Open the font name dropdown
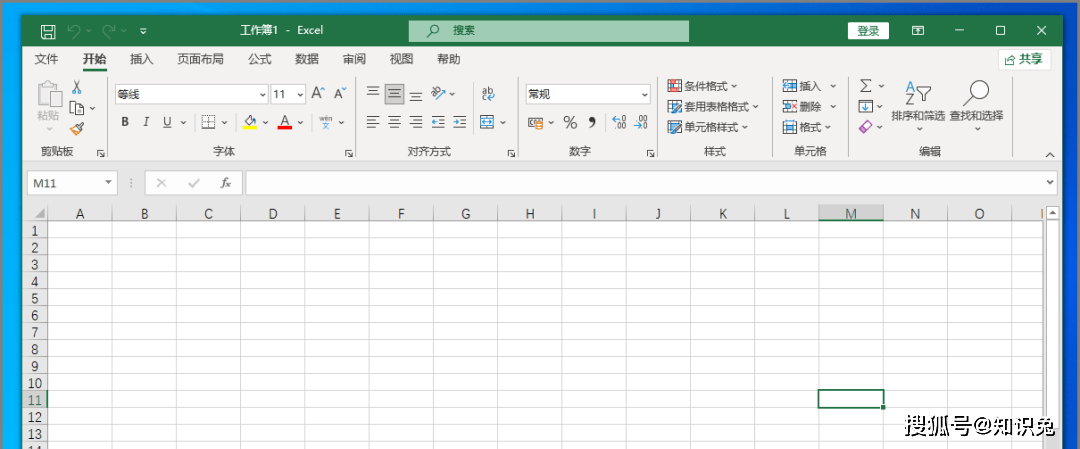 pos(262,94)
